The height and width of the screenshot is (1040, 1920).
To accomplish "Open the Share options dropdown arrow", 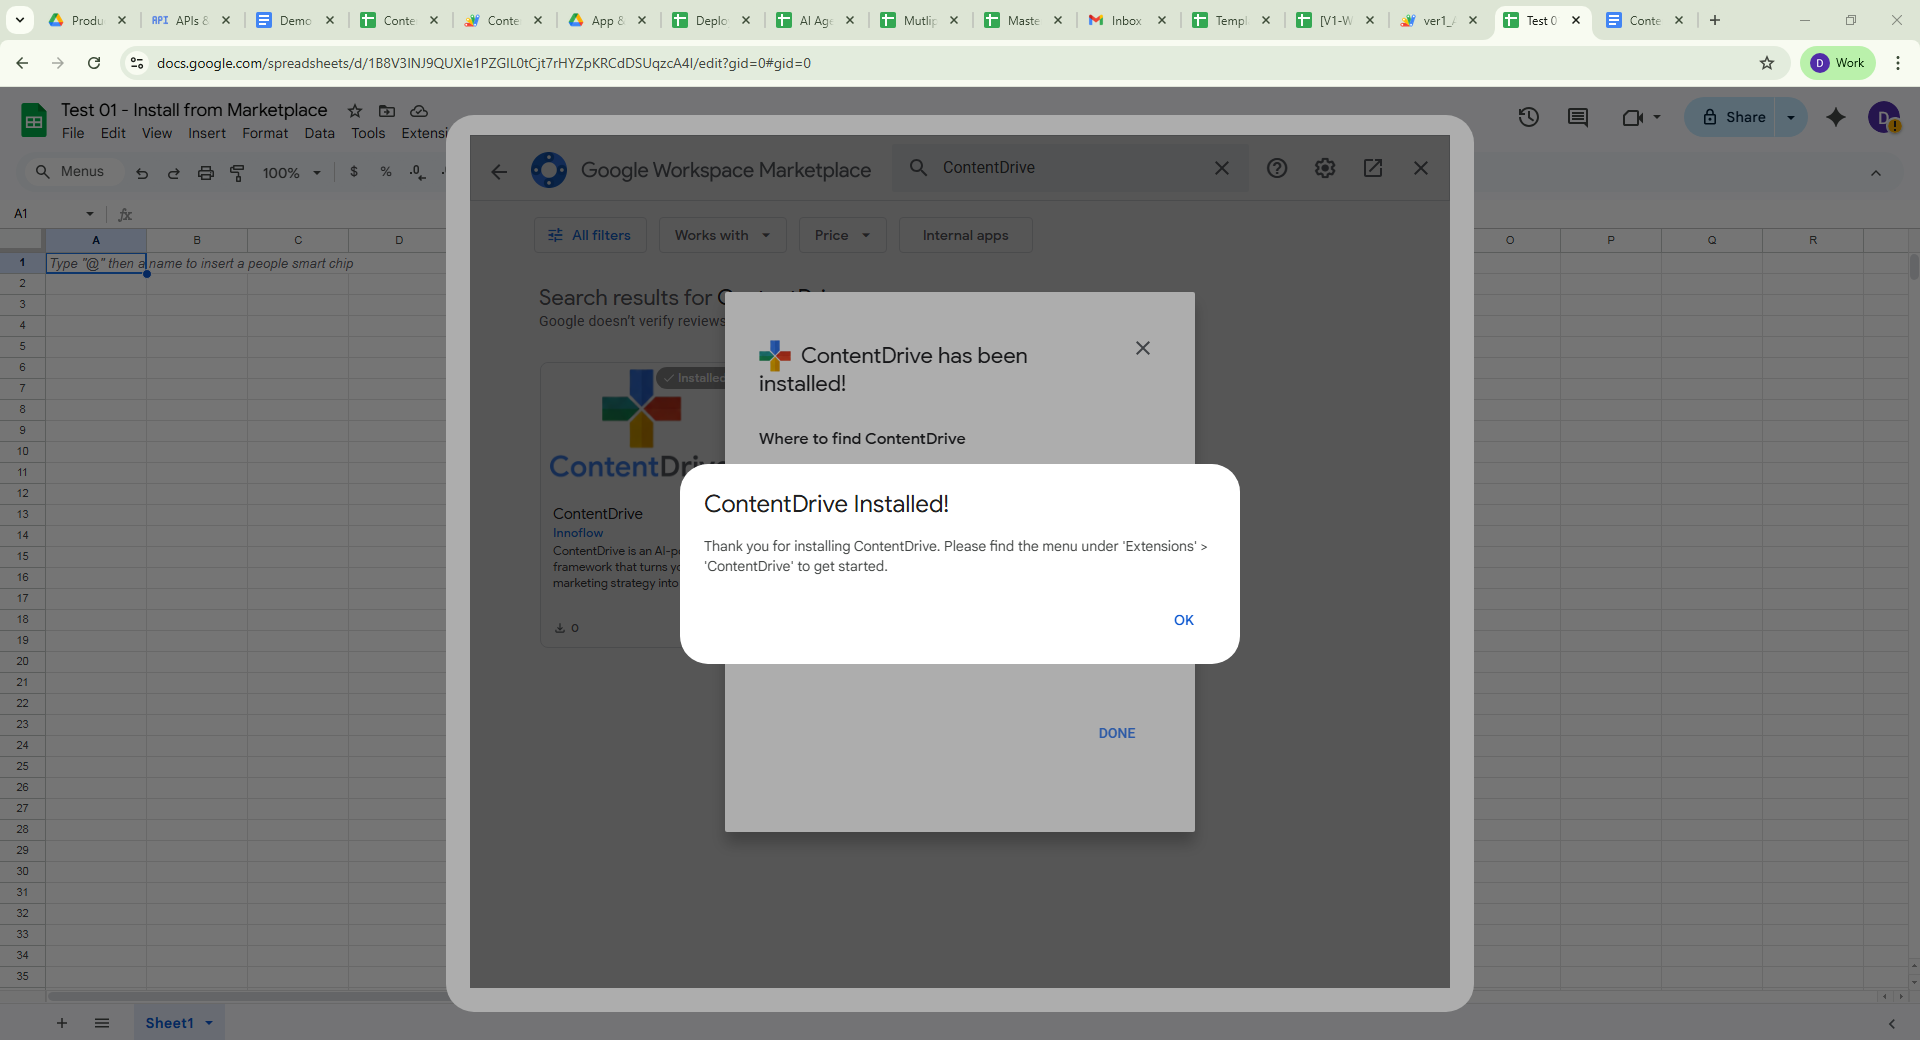I will tap(1791, 117).
